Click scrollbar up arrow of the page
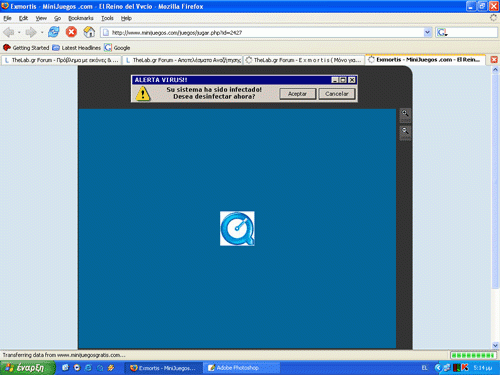 495,70
